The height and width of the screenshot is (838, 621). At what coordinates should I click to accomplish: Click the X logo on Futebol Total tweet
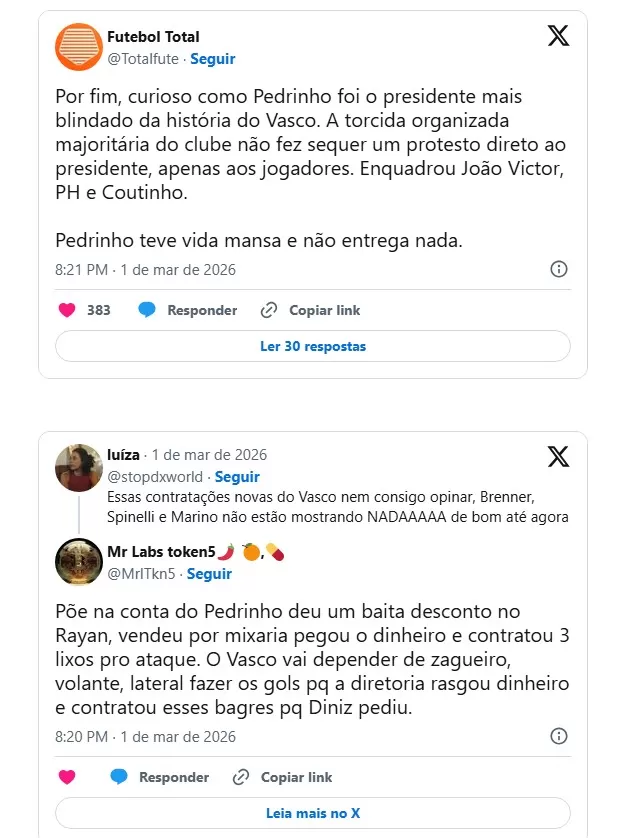[x=558, y=36]
